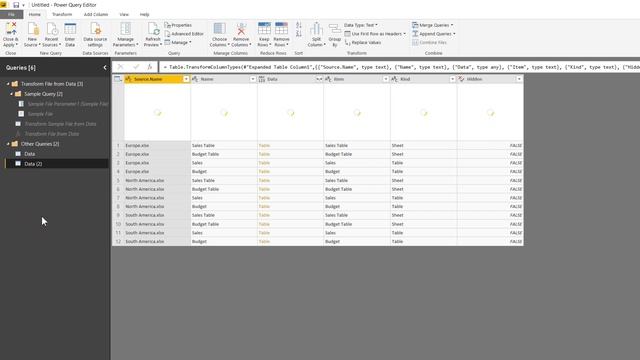Viewport: 640px width, 360px height.
Task: Click South America.xlsx cell in row 9
Action: 157,215
